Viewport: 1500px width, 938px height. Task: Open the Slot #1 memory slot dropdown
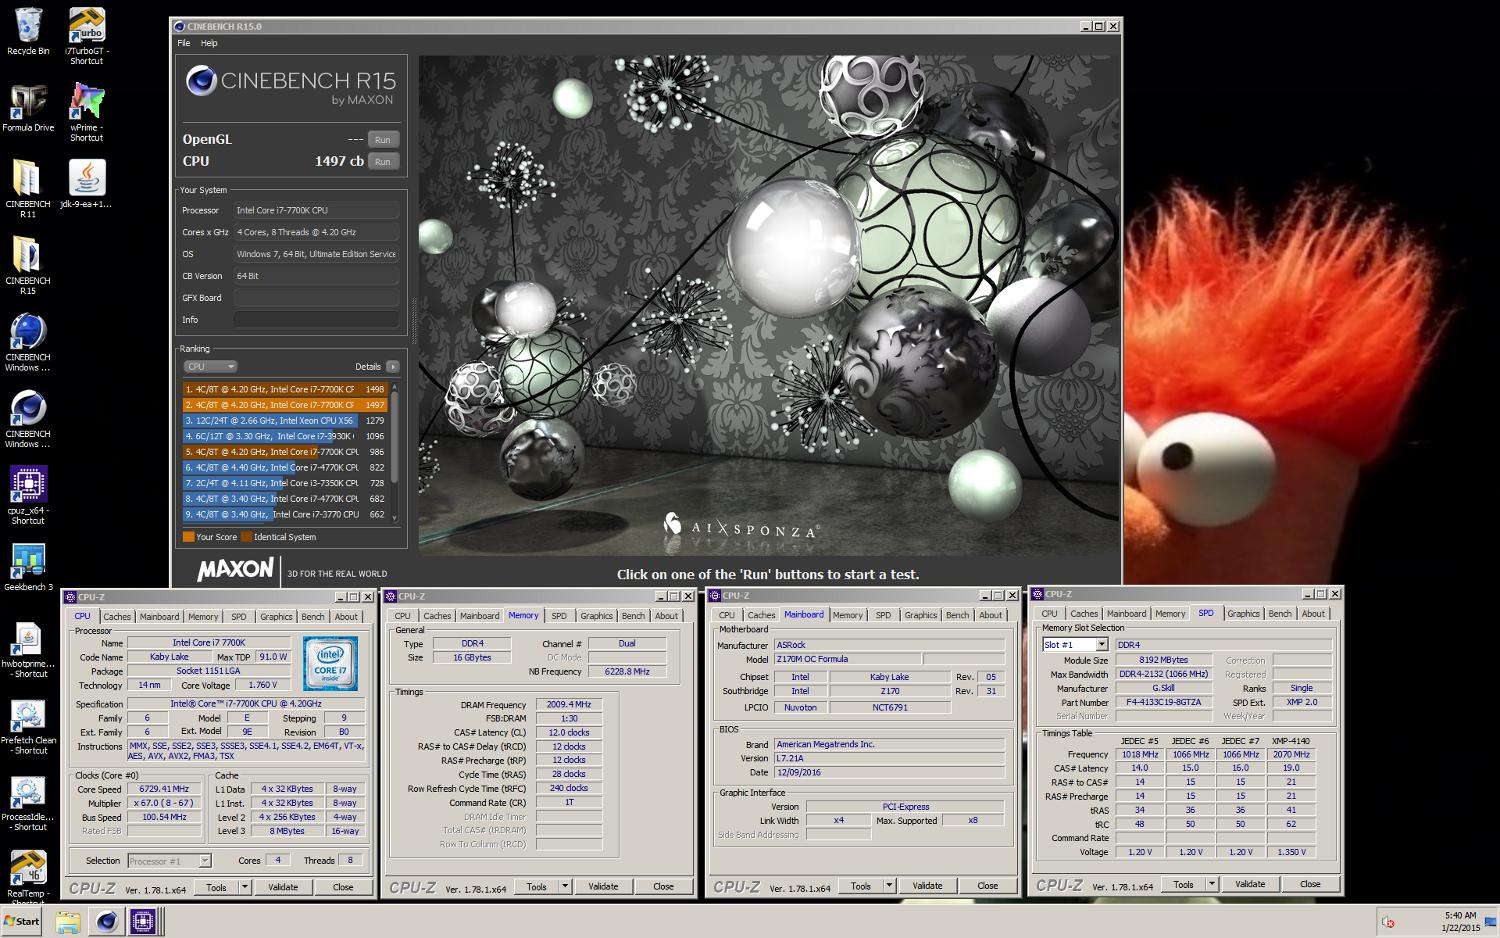pos(1075,645)
